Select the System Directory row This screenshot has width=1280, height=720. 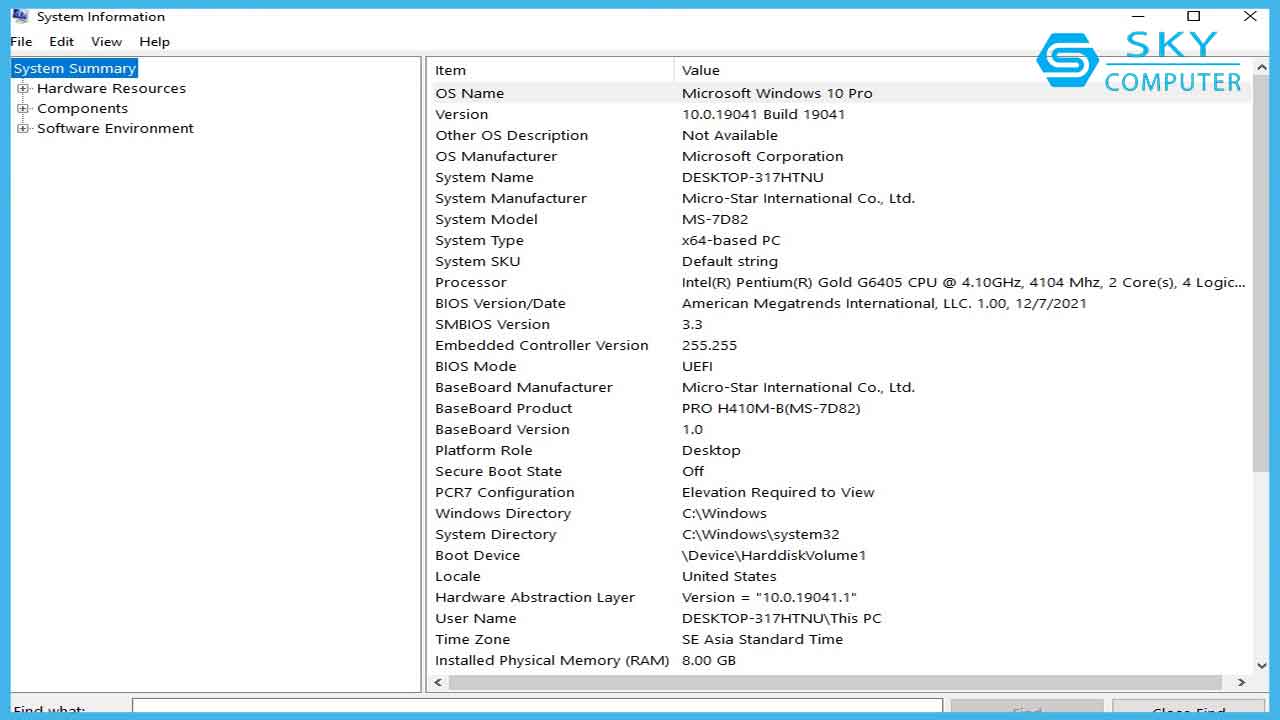[840, 534]
